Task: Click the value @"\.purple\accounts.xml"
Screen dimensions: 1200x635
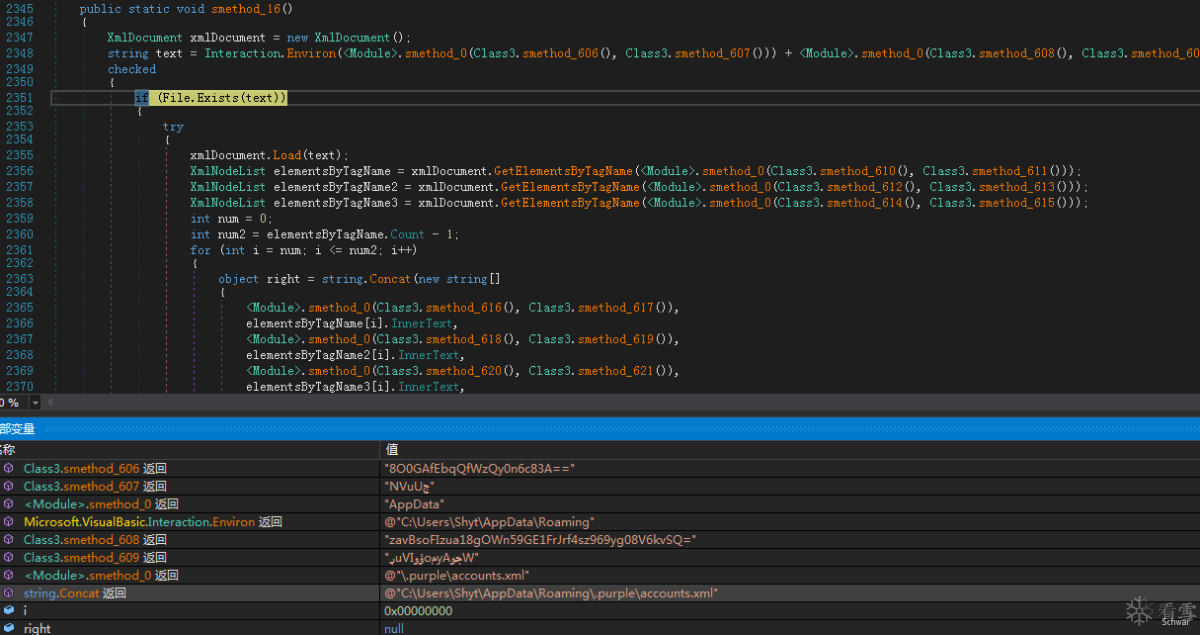Action: coord(456,575)
